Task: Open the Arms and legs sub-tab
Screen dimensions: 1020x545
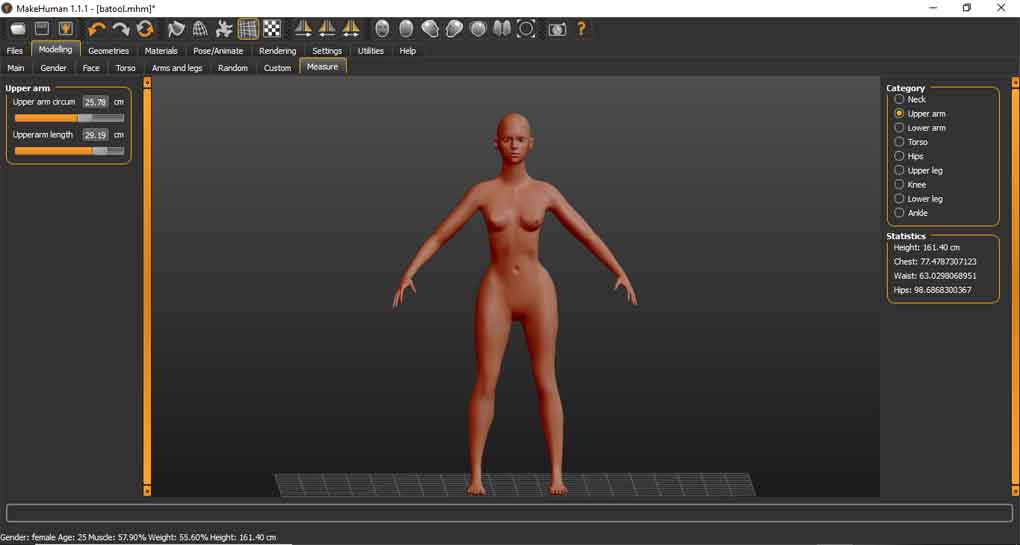Action: point(177,68)
